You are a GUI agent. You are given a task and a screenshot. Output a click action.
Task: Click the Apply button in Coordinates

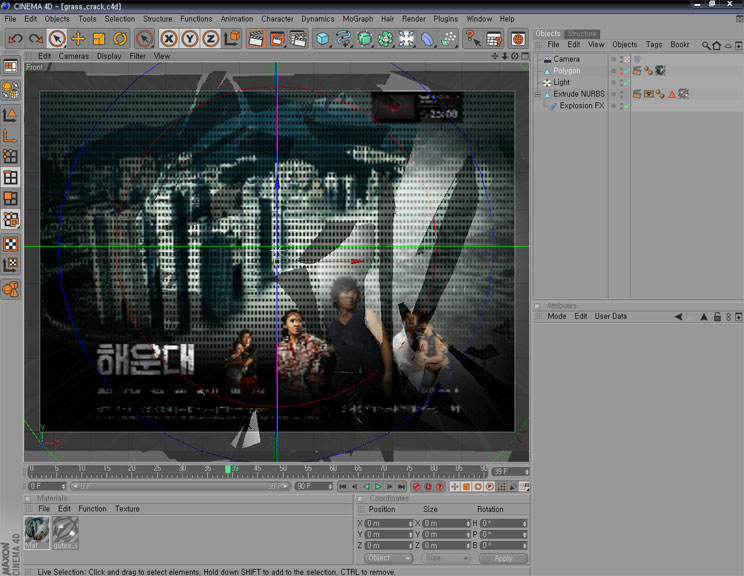pyautogui.click(x=503, y=558)
